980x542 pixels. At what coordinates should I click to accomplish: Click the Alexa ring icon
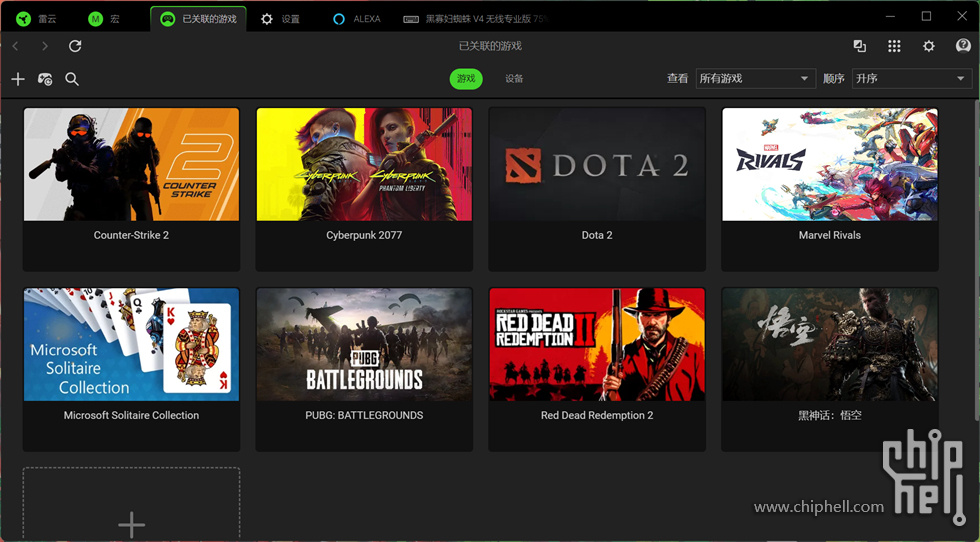click(339, 19)
